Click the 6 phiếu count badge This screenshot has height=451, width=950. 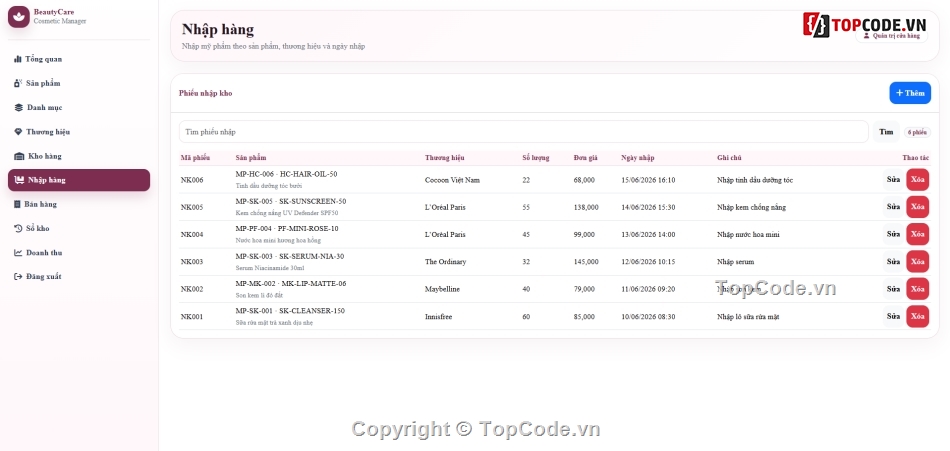(917, 132)
